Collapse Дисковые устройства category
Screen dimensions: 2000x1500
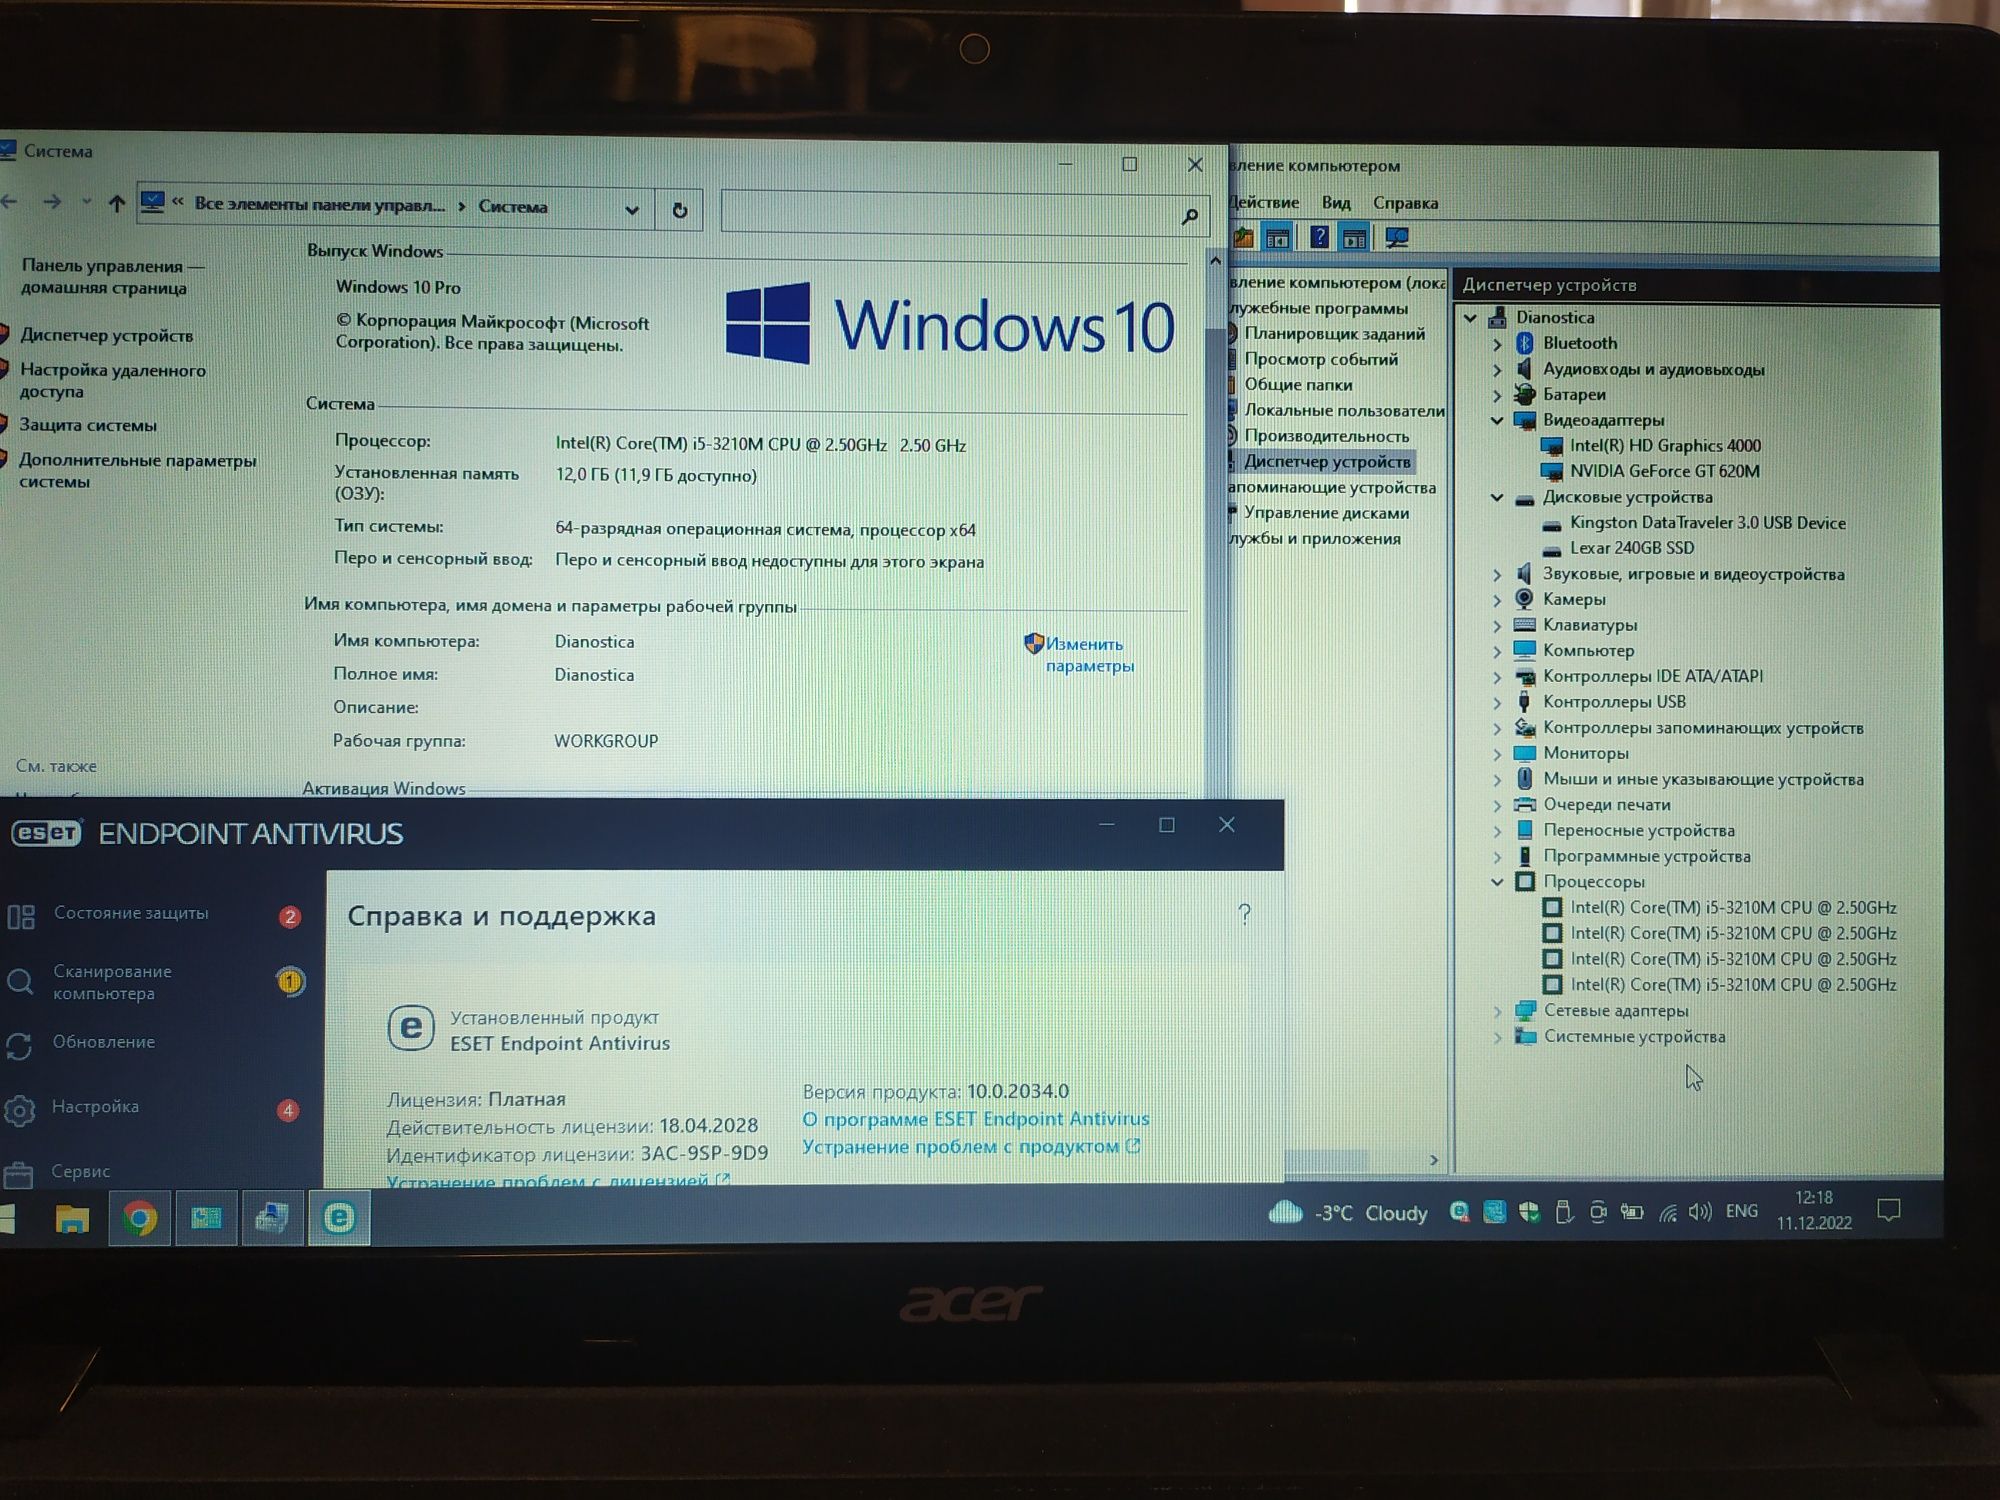point(1497,498)
